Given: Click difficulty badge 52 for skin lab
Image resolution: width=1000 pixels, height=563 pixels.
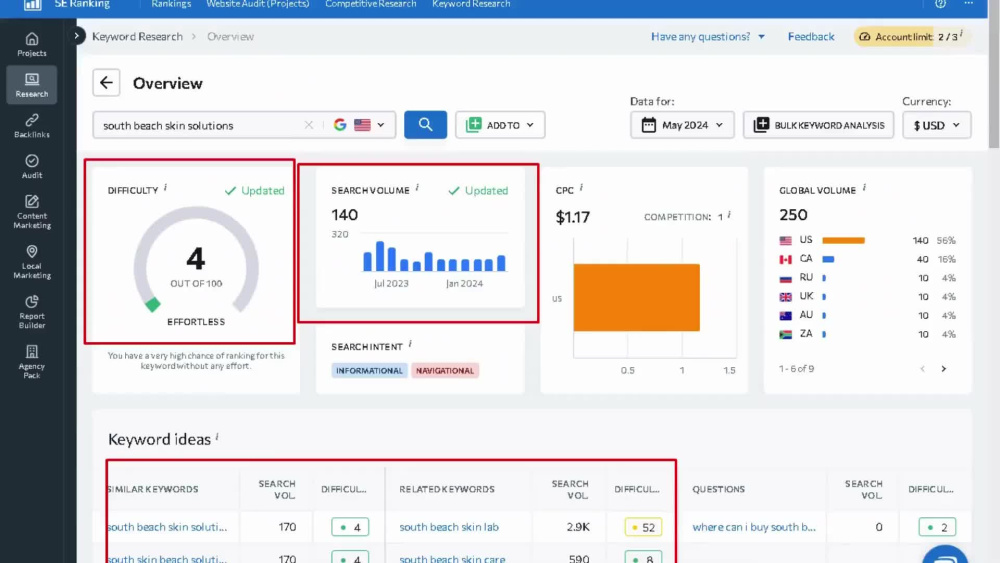Looking at the screenshot, I should coord(643,527).
